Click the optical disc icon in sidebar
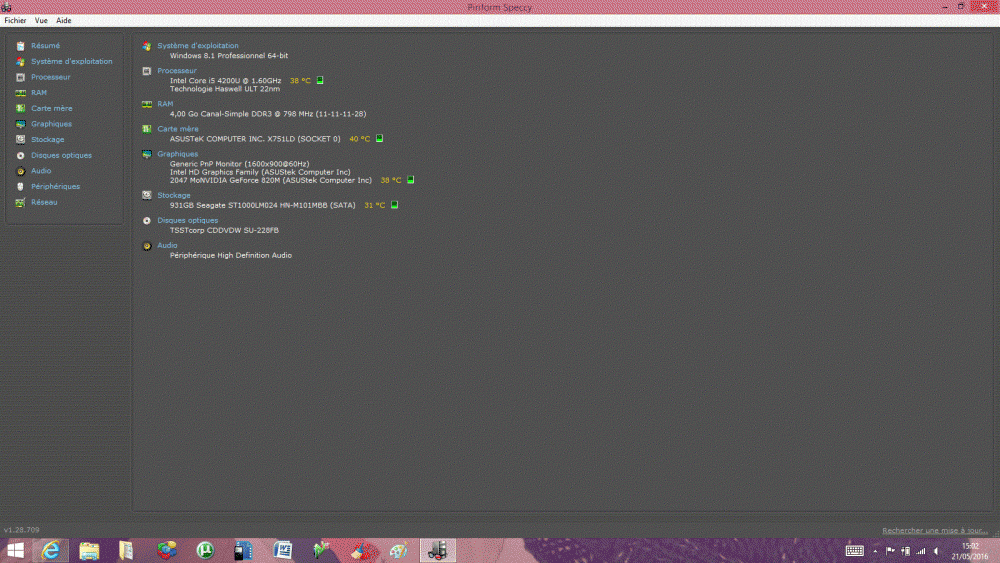This screenshot has width=1000, height=563. (x=20, y=156)
